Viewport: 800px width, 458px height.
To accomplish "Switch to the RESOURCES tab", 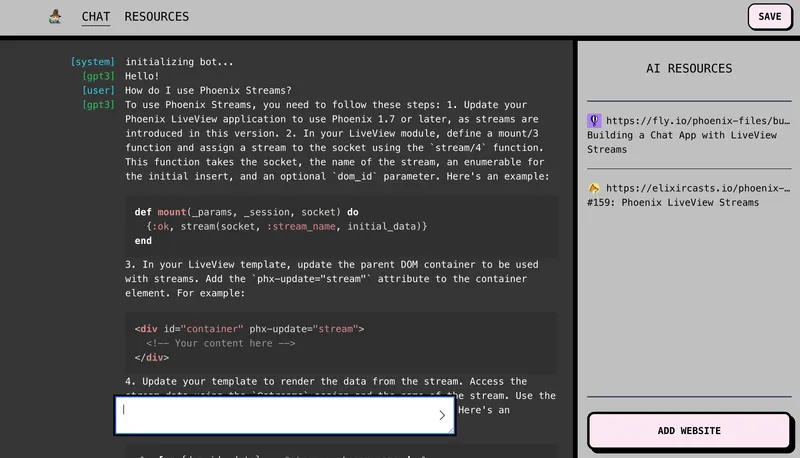I will tap(157, 17).
